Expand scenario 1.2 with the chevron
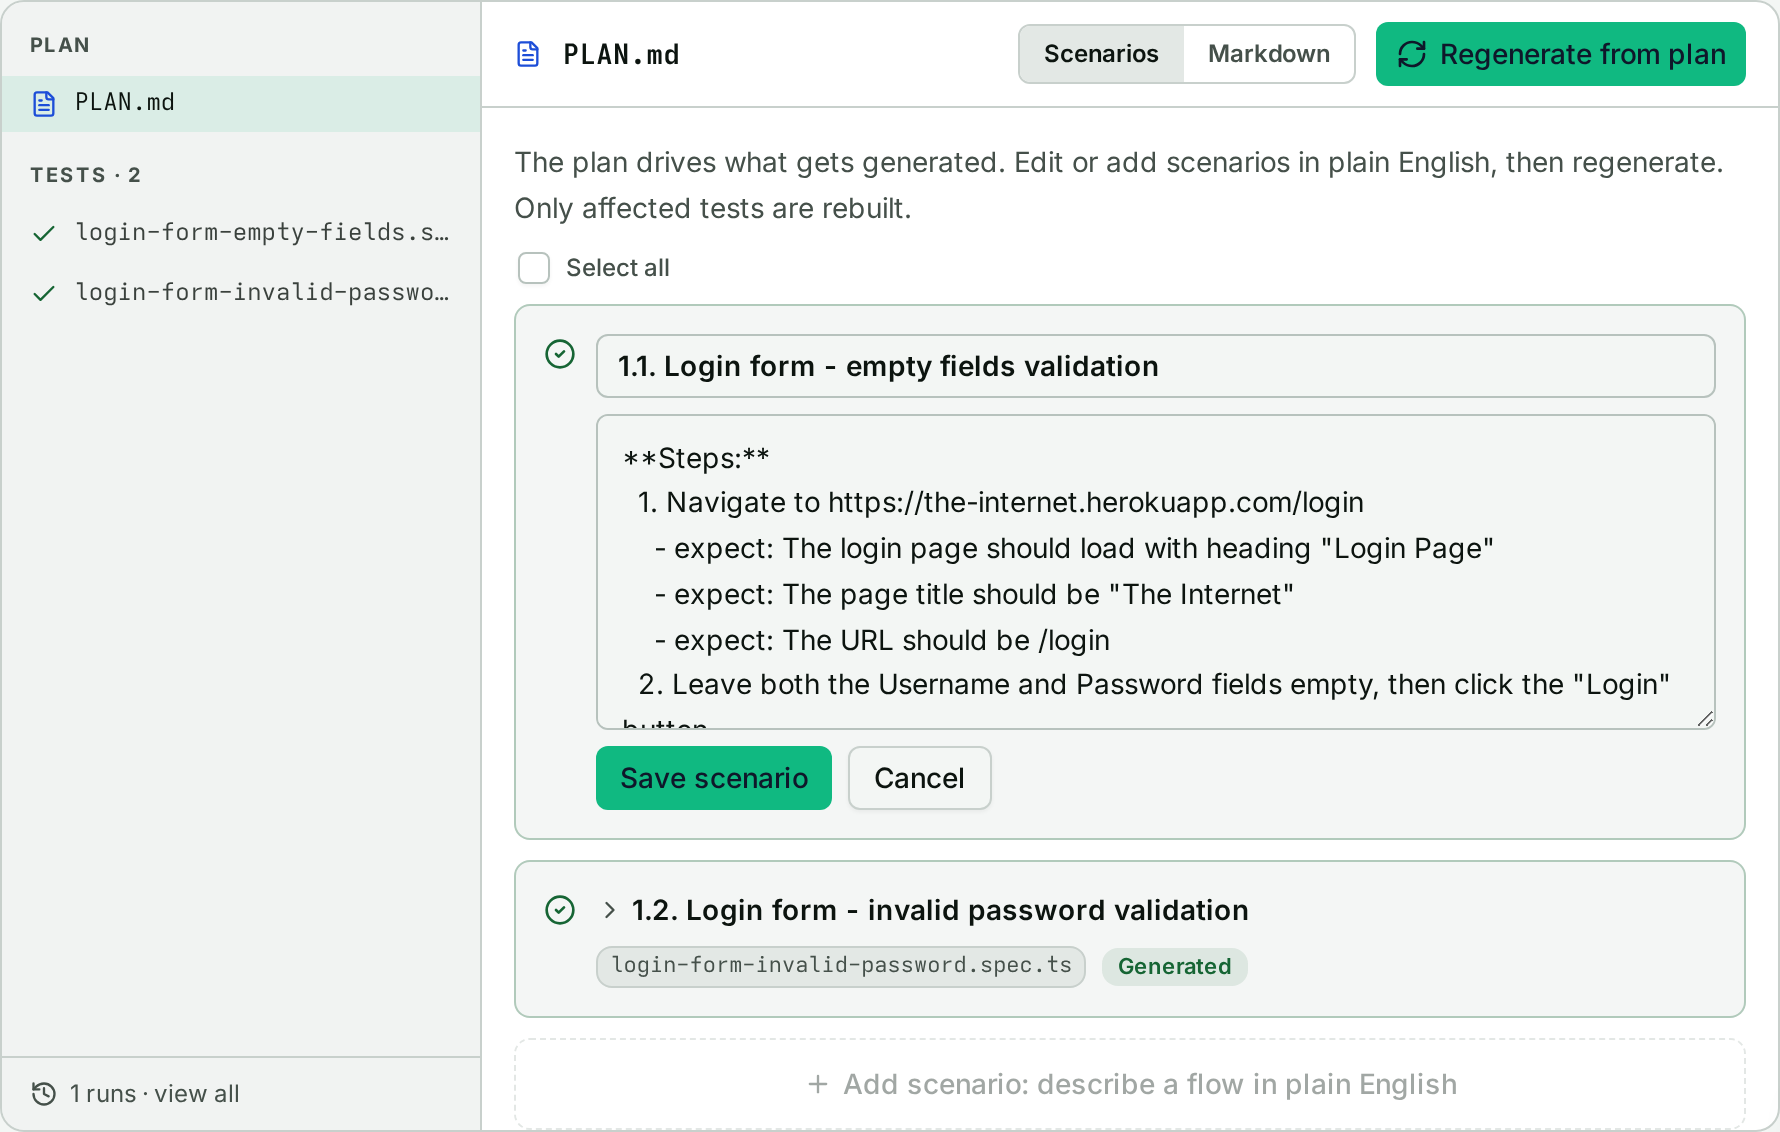Image resolution: width=1780 pixels, height=1132 pixels. (x=609, y=910)
